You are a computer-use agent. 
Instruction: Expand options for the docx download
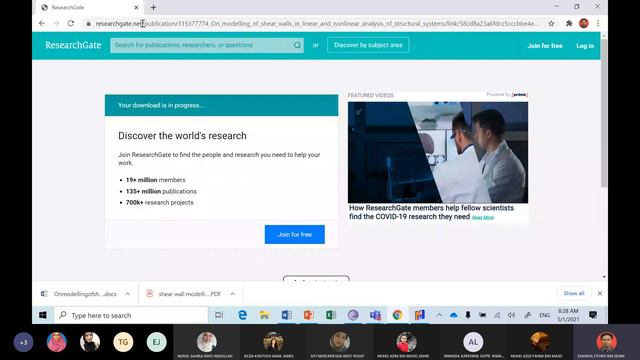point(128,294)
